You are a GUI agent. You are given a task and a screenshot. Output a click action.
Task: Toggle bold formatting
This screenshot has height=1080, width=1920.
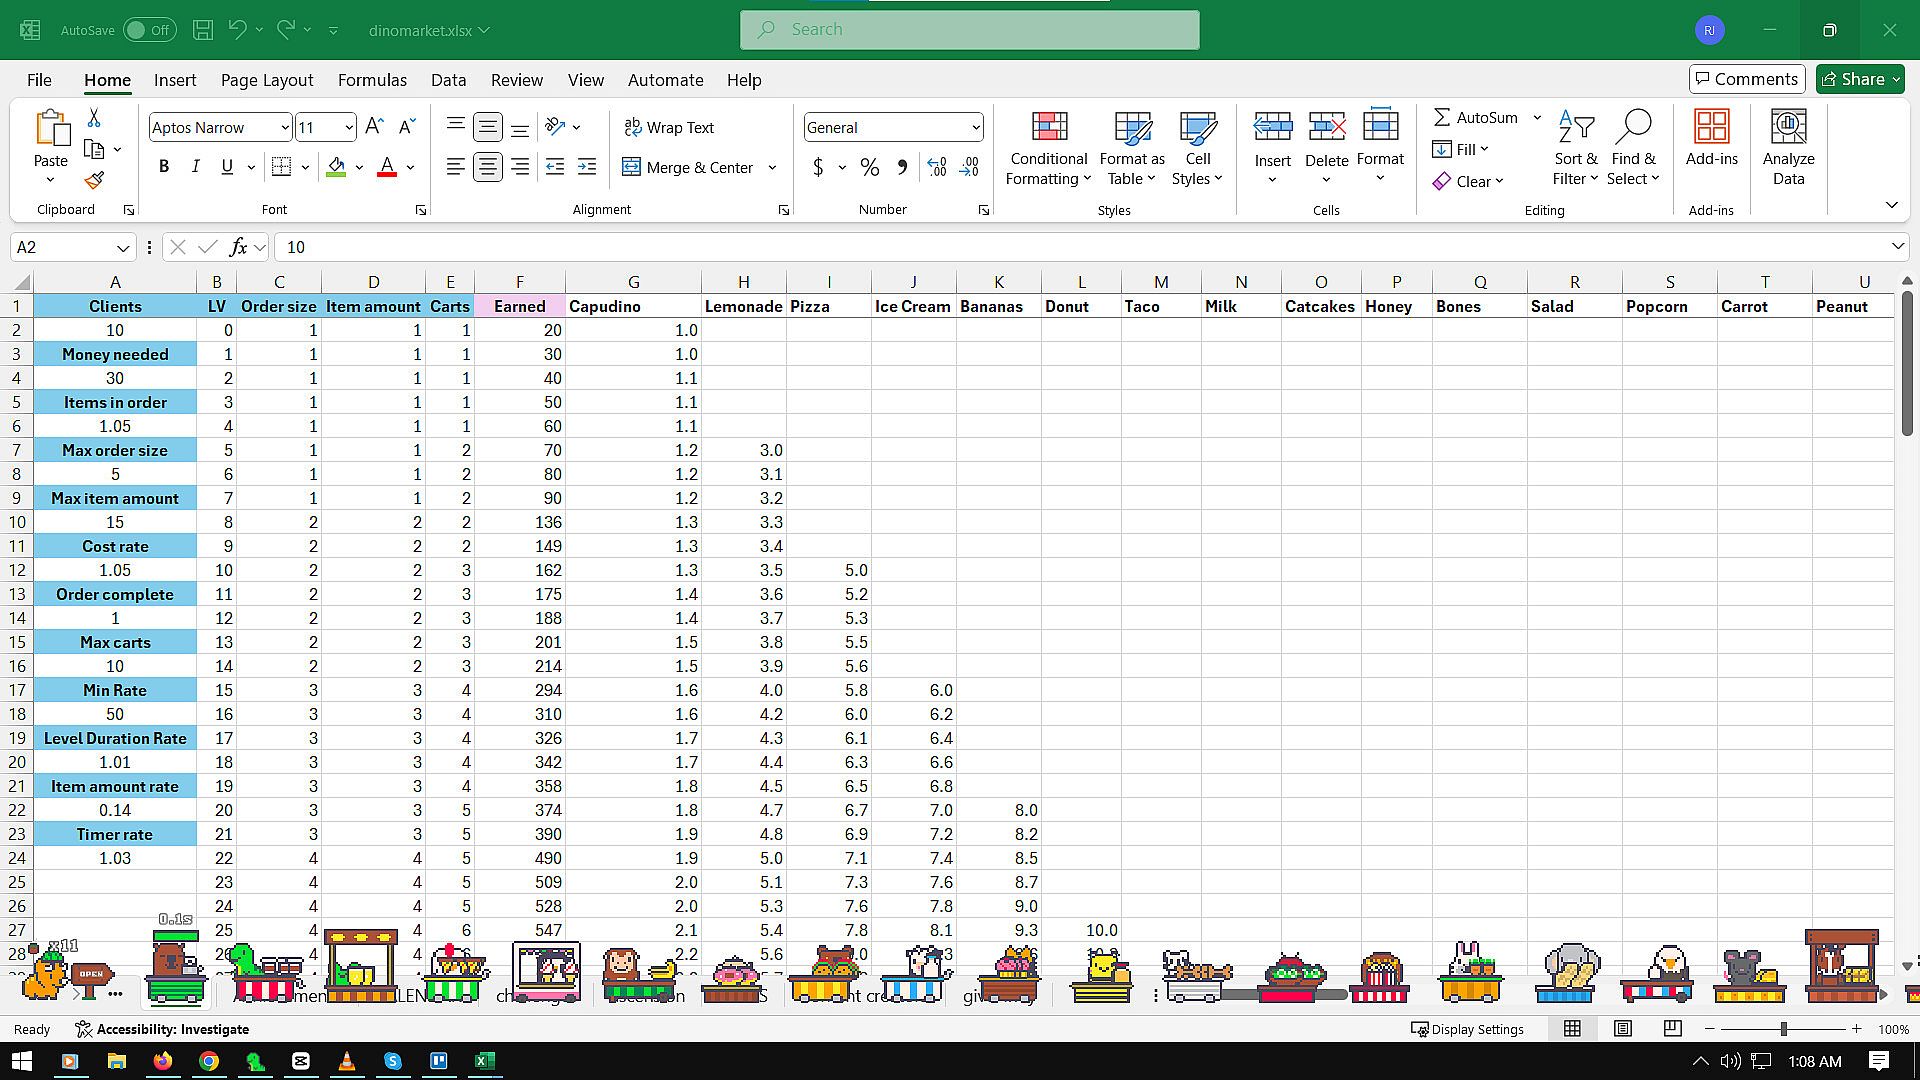tap(164, 167)
